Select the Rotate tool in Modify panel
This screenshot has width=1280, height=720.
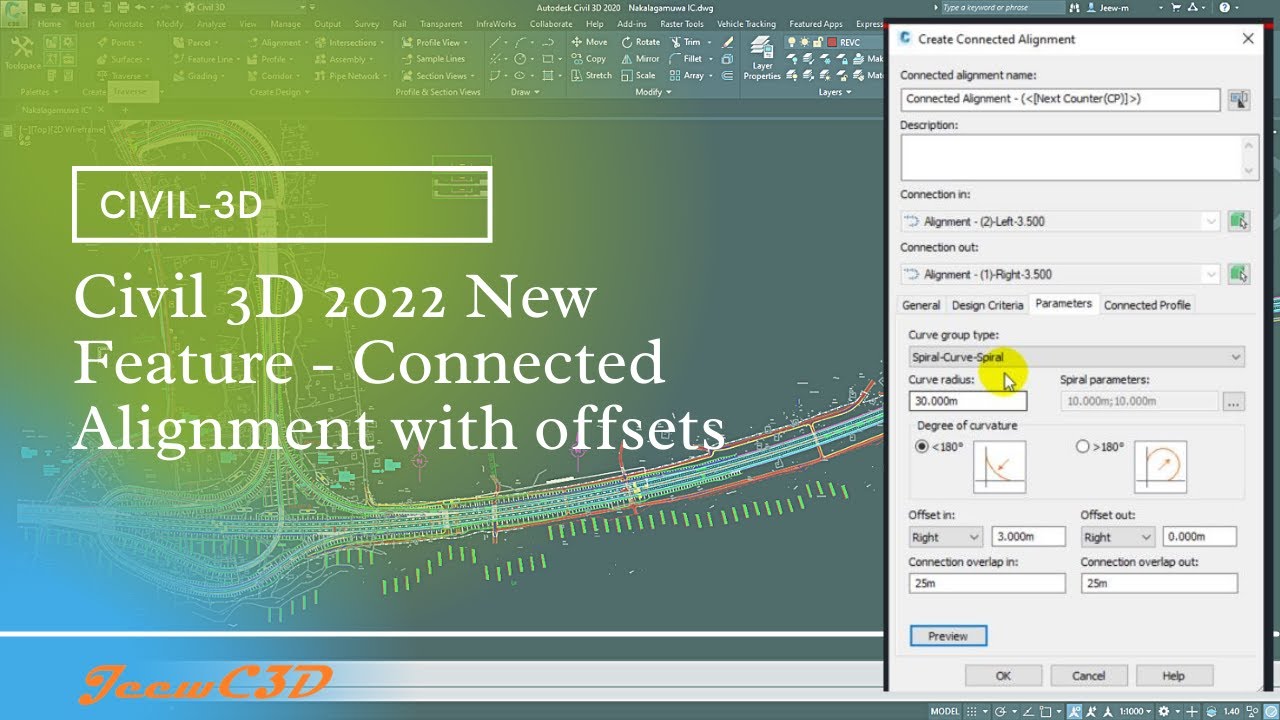click(x=641, y=42)
